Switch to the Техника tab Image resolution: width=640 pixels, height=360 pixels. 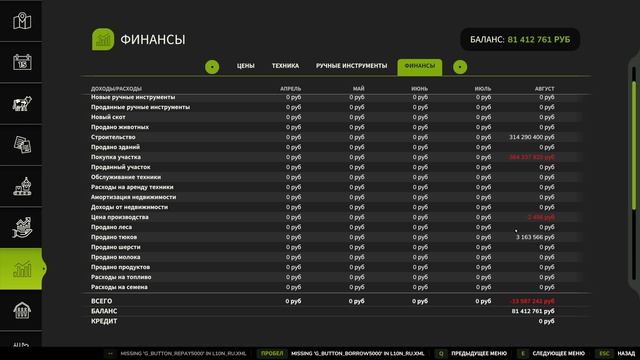coord(285,66)
